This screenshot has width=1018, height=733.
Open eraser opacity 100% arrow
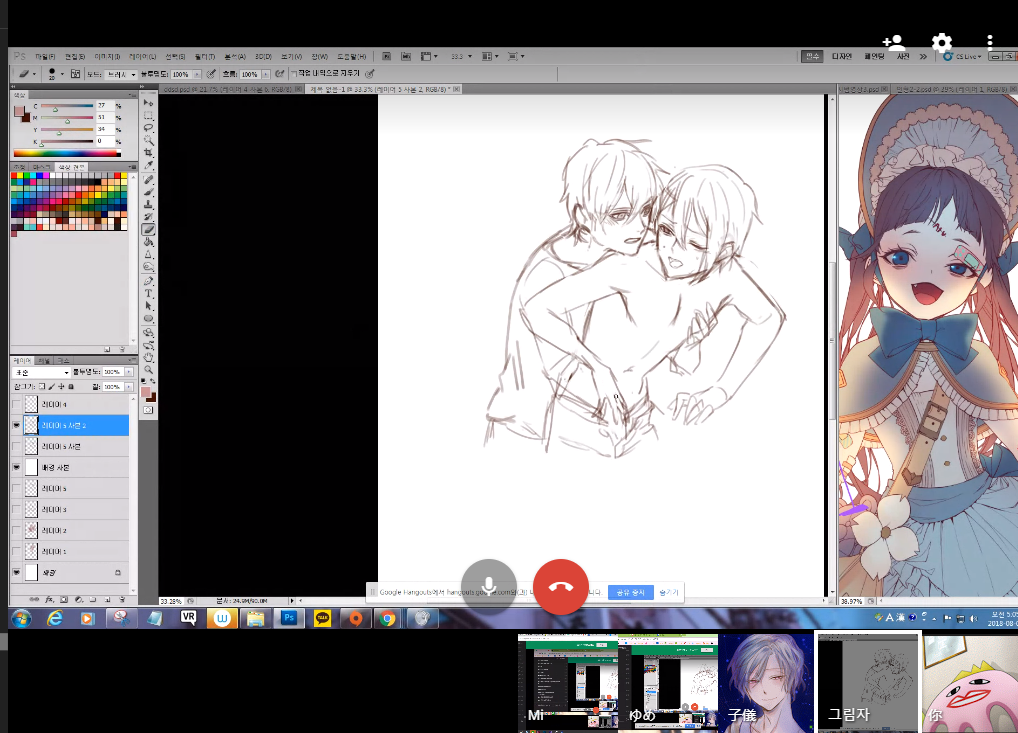pos(197,75)
